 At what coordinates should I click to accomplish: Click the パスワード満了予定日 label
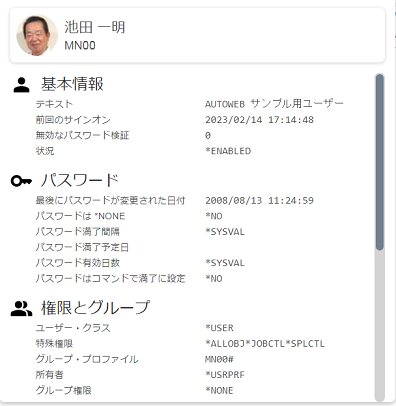pyautogui.click(x=82, y=247)
